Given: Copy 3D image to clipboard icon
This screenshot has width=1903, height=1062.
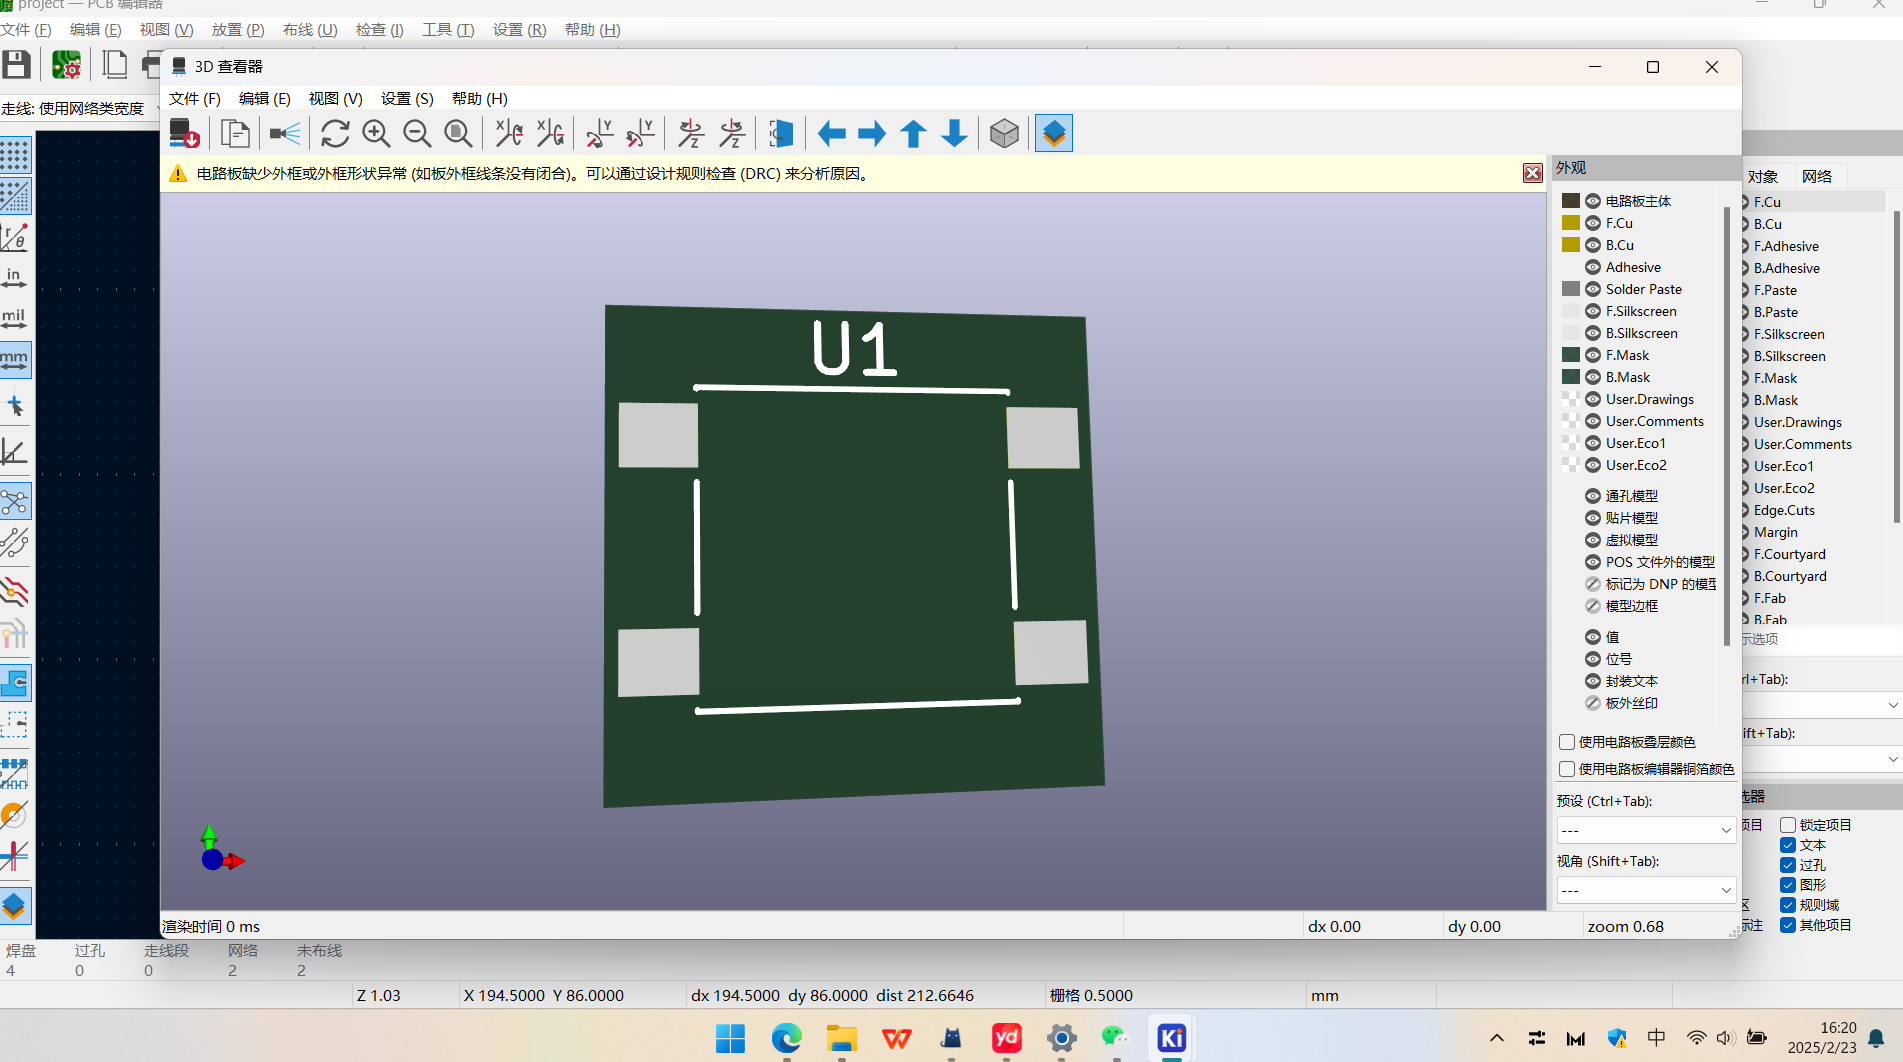Looking at the screenshot, I should [235, 133].
